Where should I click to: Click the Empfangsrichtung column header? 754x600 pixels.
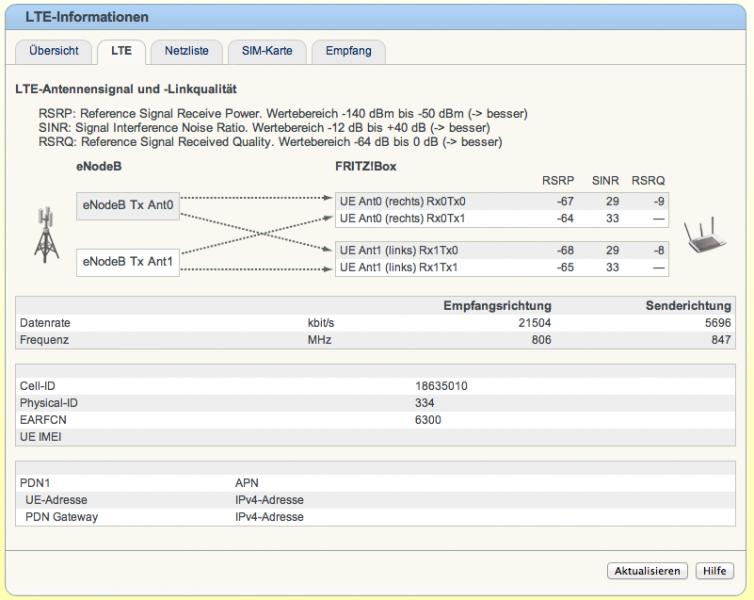tap(497, 306)
